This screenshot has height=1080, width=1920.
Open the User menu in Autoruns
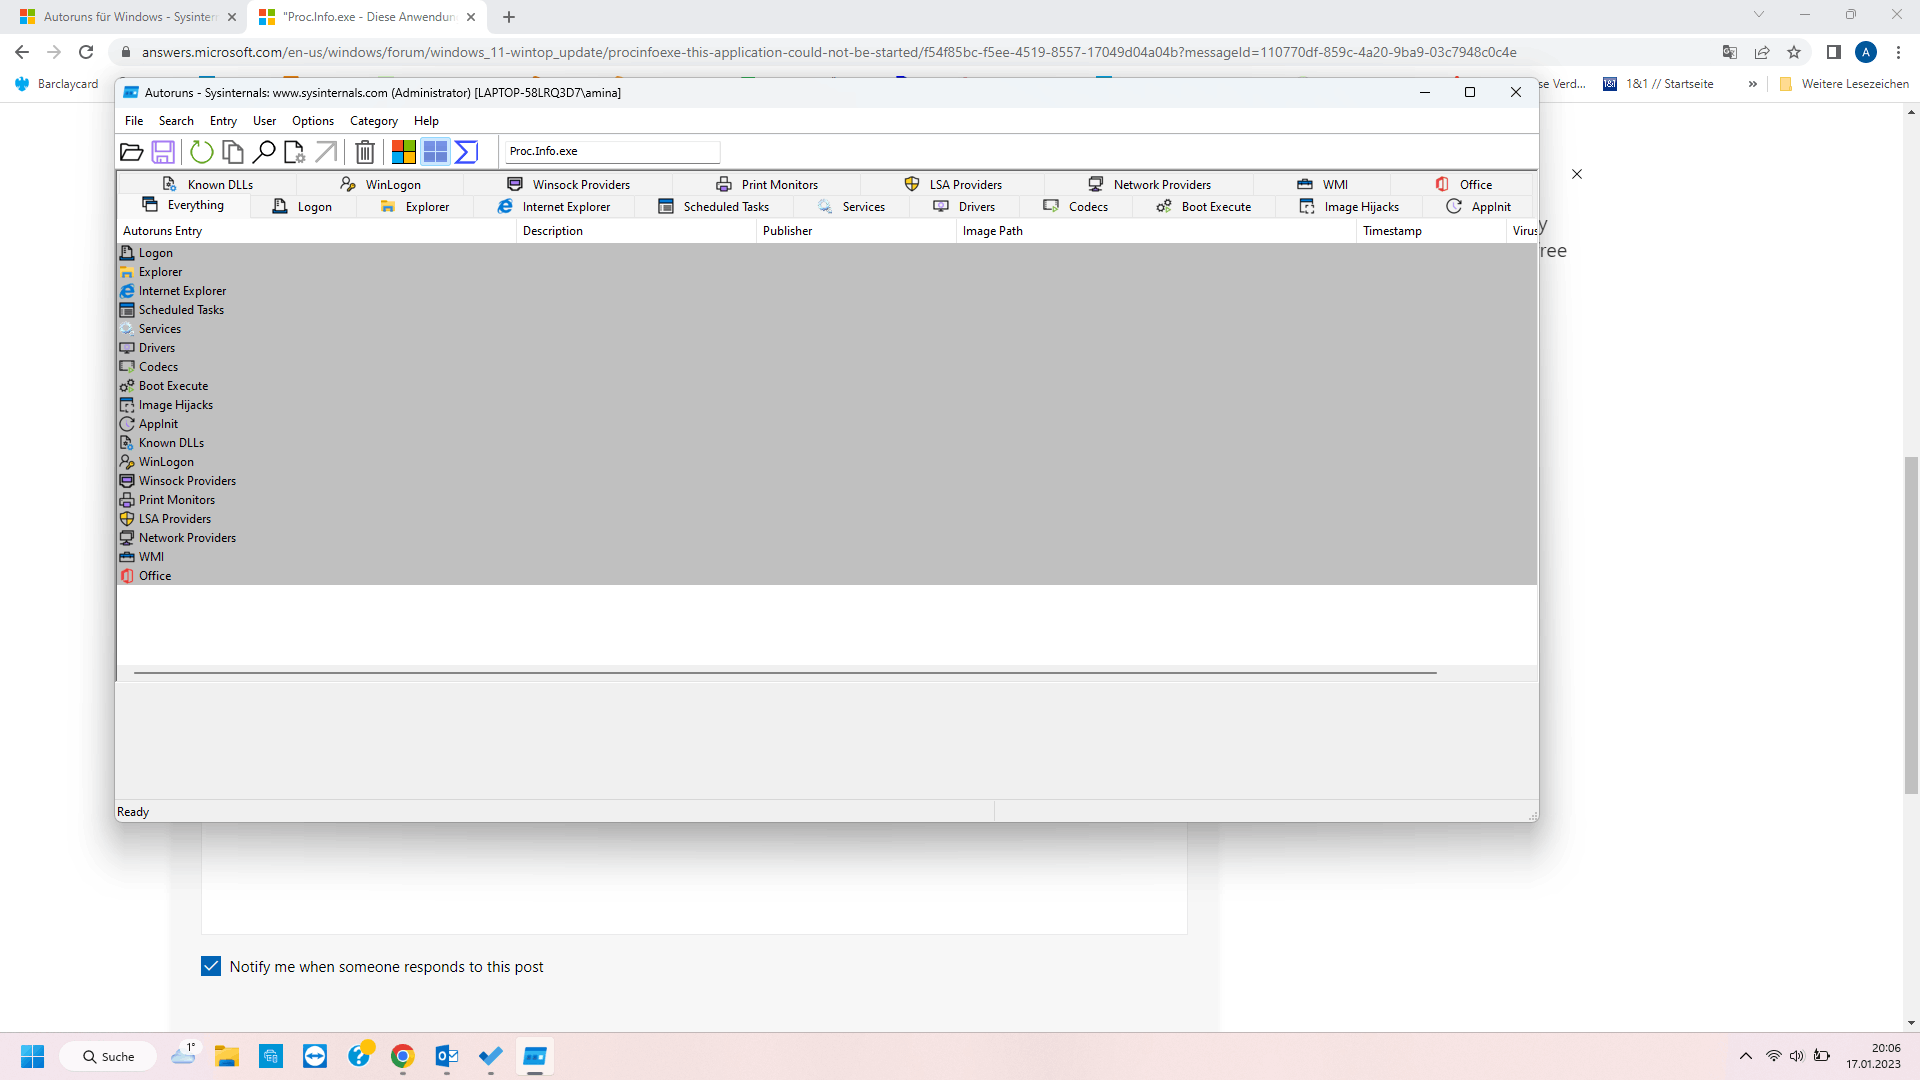264,121
